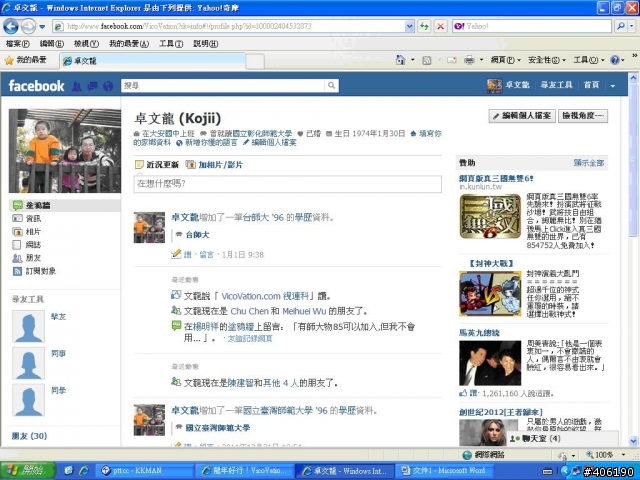Click the 近況更新 composer tab
This screenshot has height=480, width=640.
coord(157,164)
